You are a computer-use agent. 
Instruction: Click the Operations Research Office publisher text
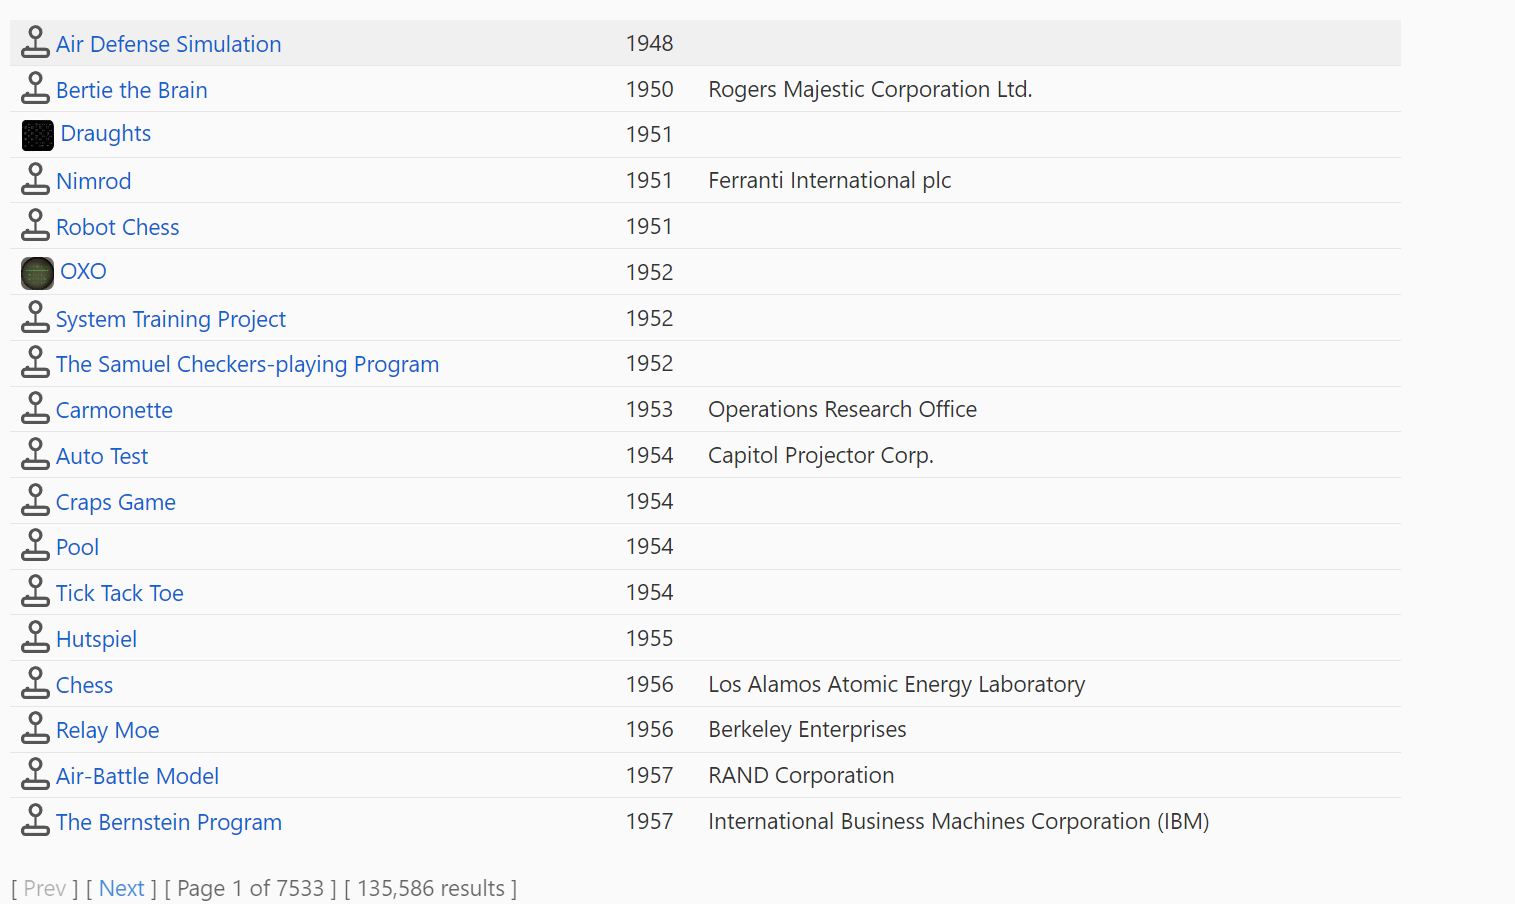tap(843, 409)
